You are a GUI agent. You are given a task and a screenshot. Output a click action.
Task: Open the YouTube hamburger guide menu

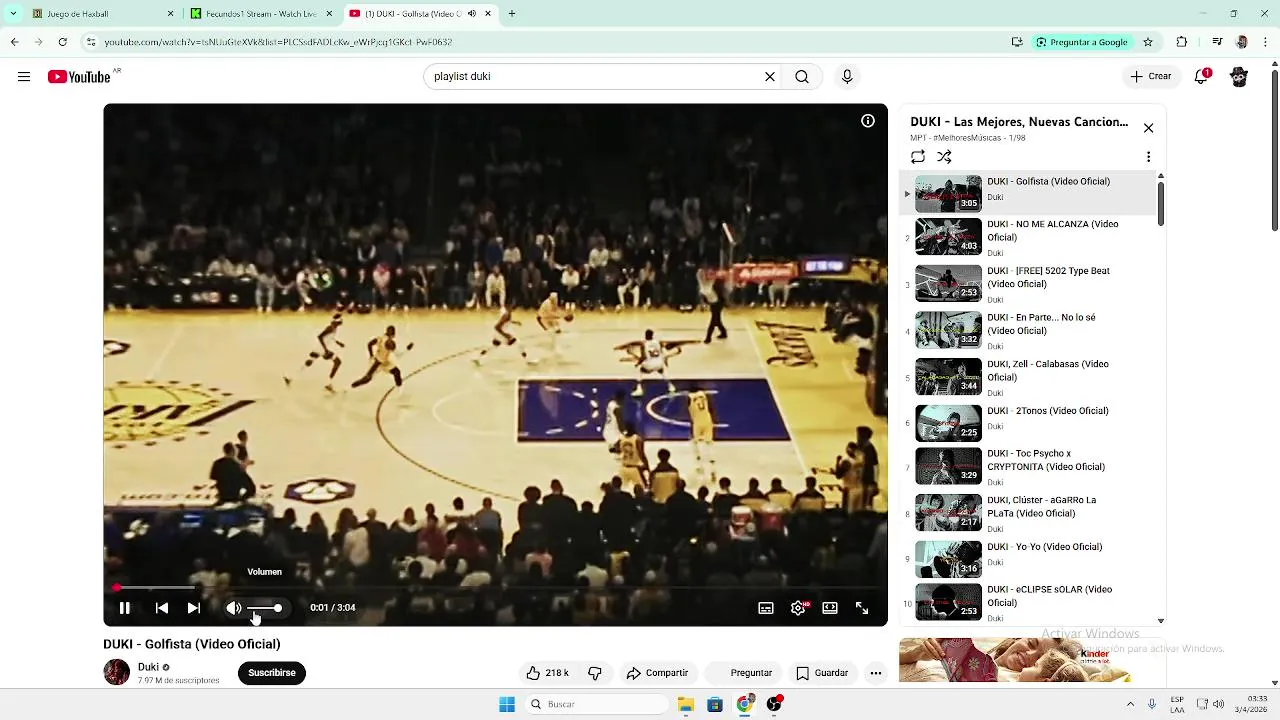24,77
